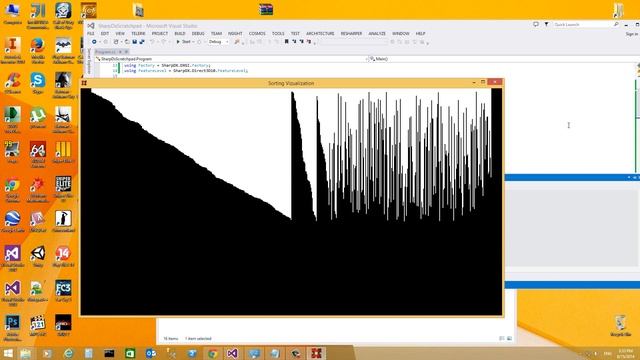Open the DEBUG menu in Visual Studio
640x360 pixels.
[198, 33]
